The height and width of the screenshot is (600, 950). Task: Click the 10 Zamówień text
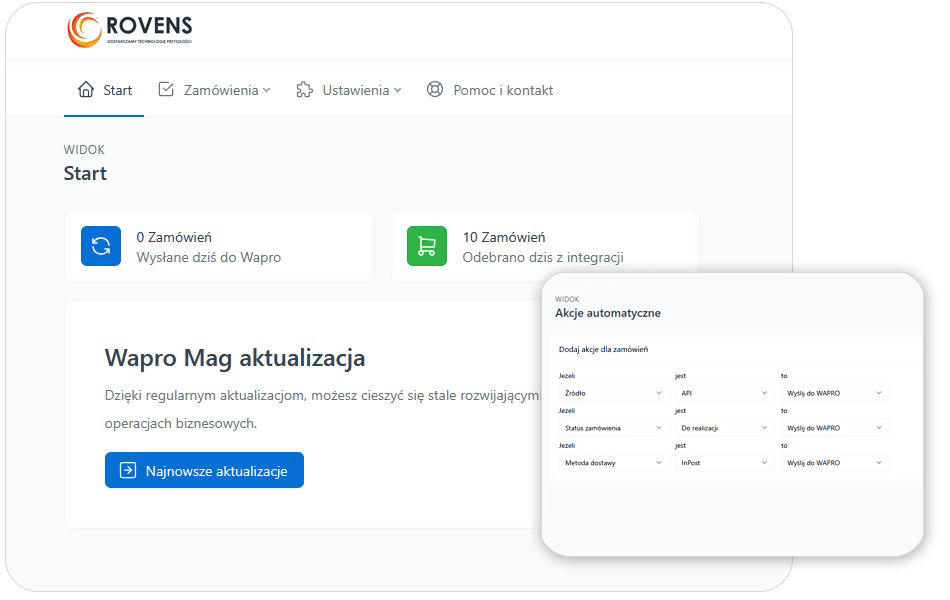pyautogui.click(x=504, y=237)
